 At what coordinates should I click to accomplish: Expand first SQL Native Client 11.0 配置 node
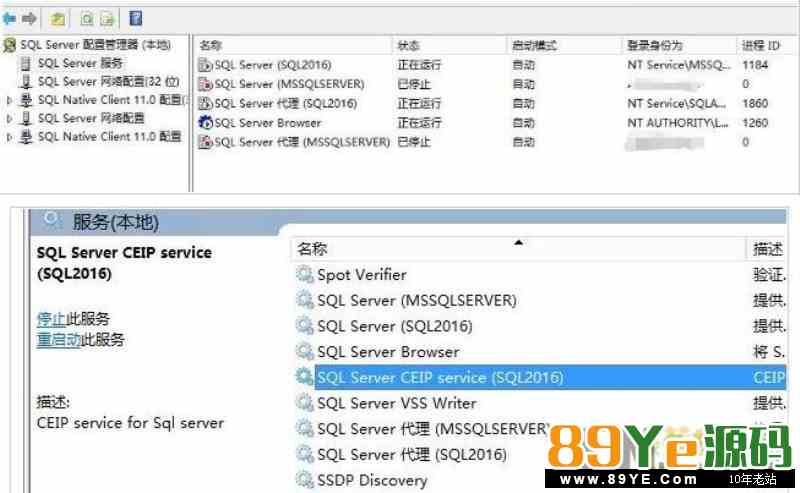tap(9, 101)
